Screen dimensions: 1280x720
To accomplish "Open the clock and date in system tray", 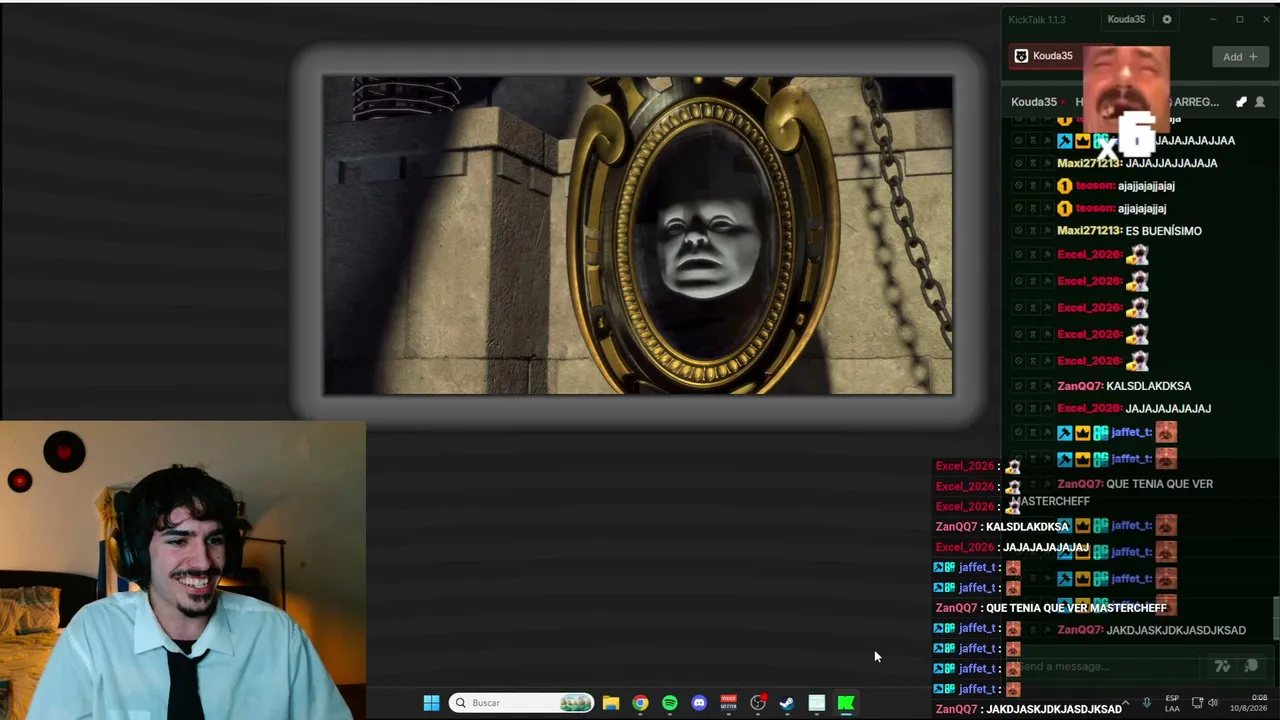I will (x=1249, y=703).
